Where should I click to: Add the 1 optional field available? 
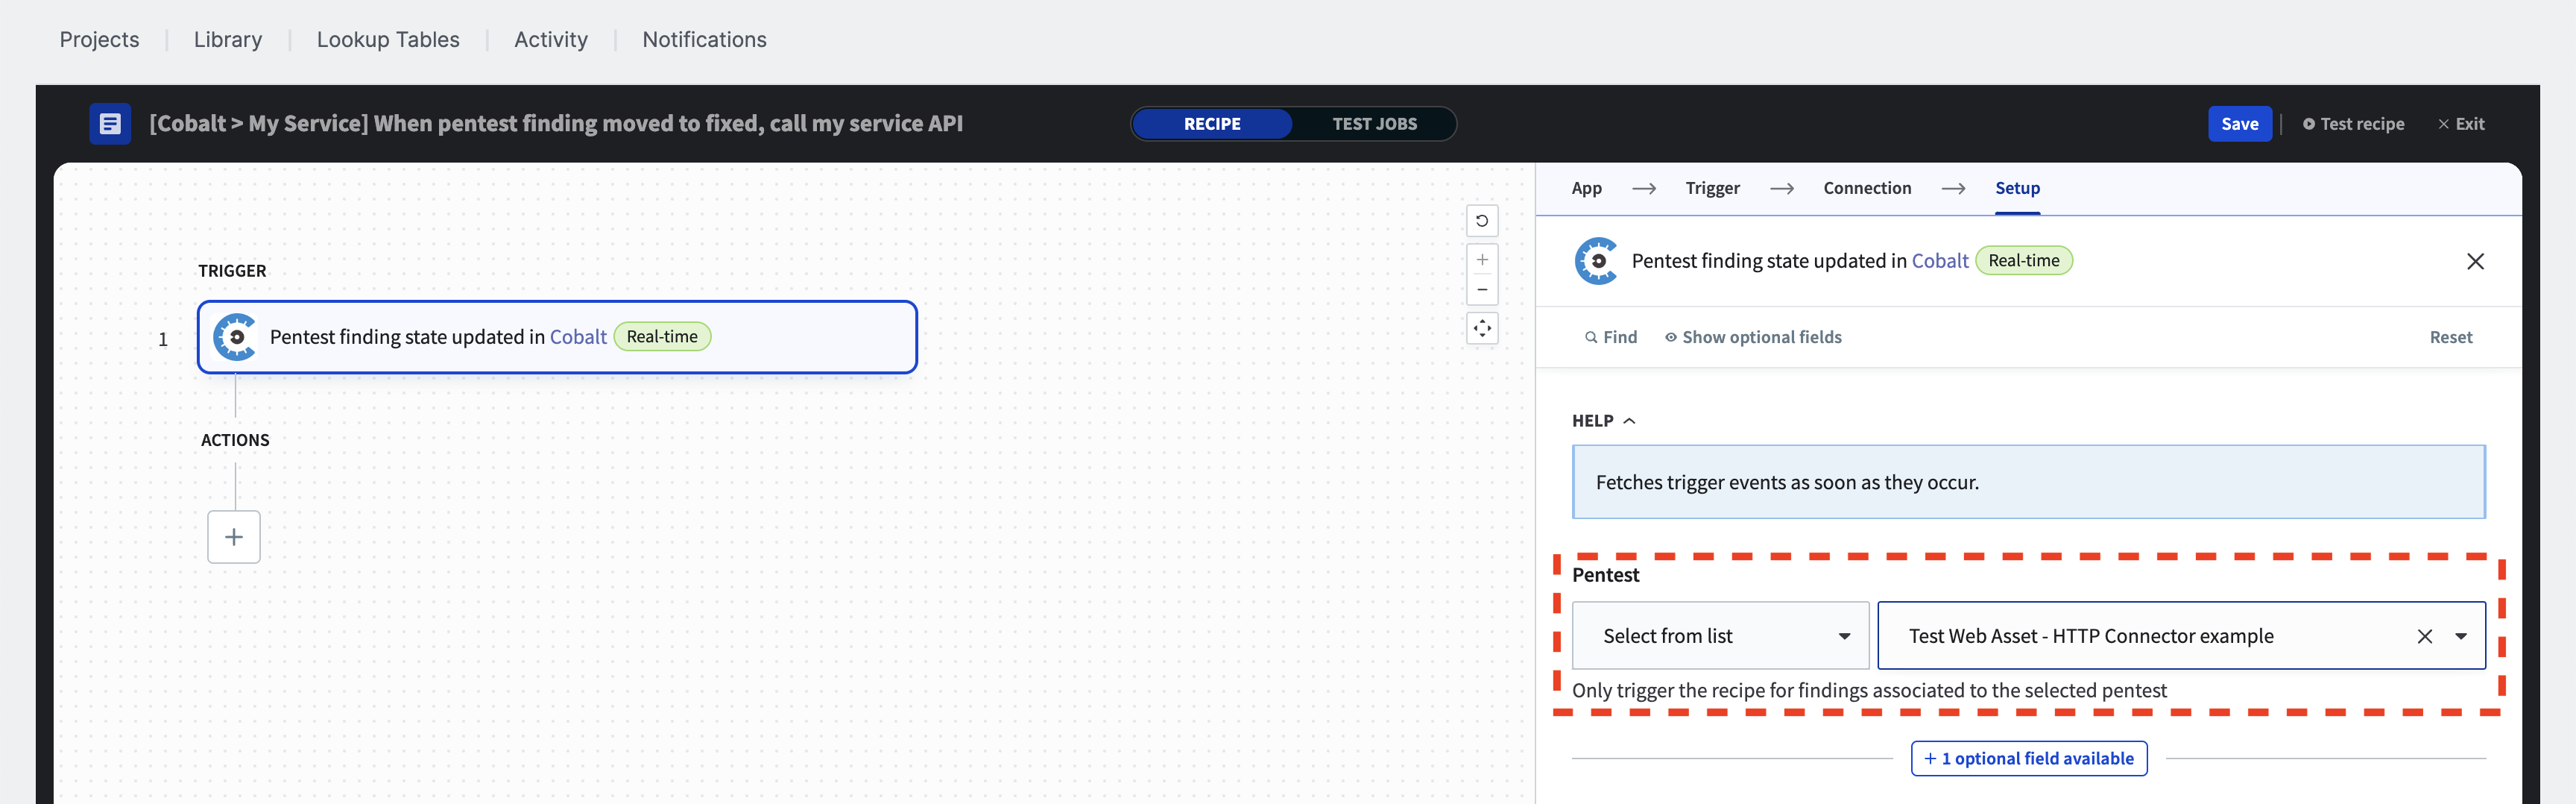click(x=2028, y=758)
